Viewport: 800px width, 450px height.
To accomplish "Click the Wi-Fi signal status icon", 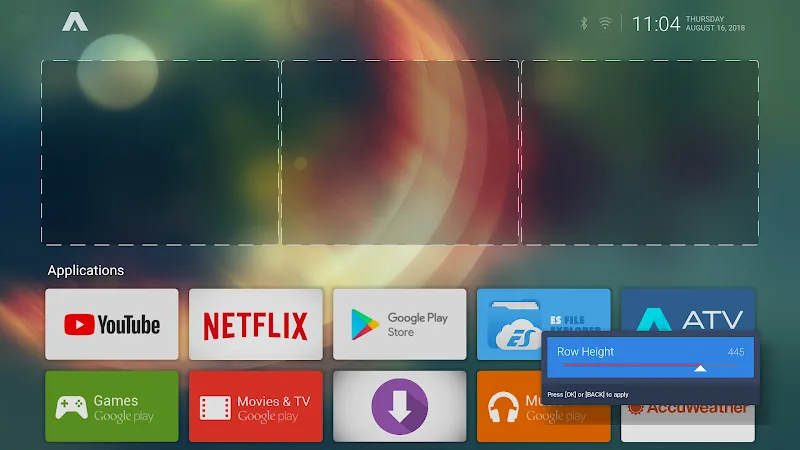I will point(605,23).
